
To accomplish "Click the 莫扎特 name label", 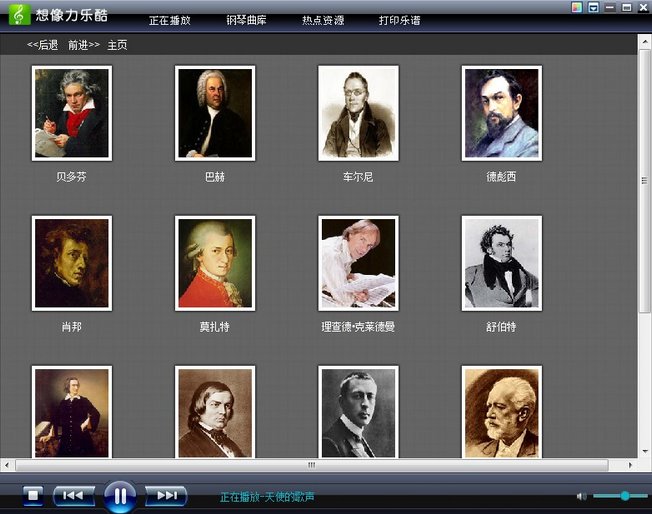I will [215, 327].
